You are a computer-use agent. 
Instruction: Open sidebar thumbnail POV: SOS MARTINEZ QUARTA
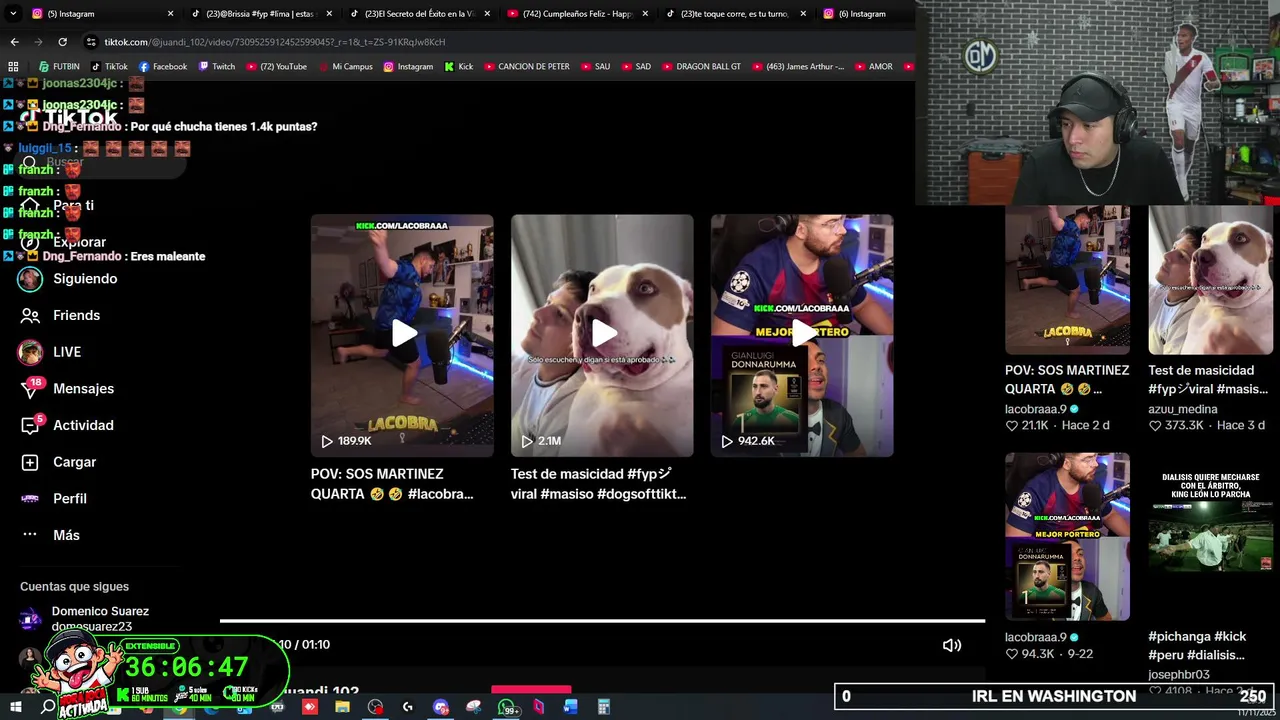(x=1067, y=280)
